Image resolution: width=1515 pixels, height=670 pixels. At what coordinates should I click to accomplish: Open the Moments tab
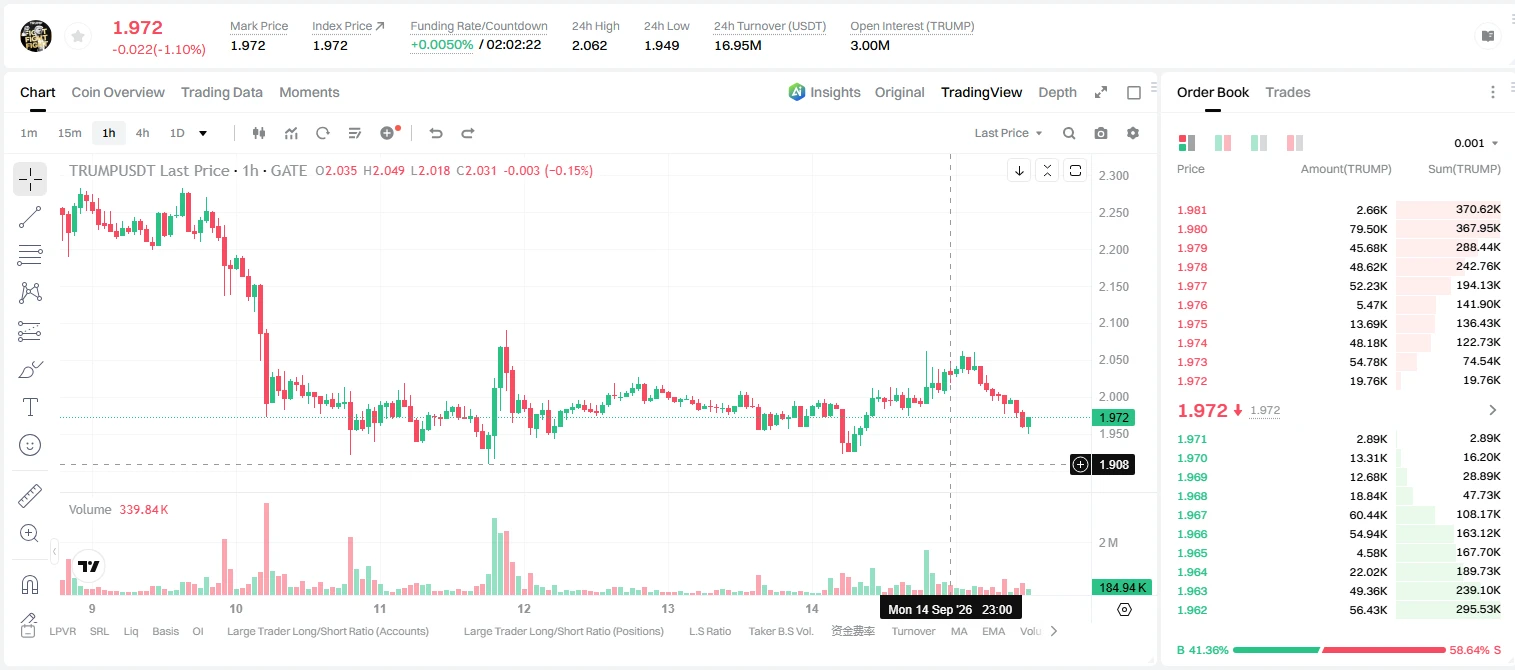tap(309, 92)
